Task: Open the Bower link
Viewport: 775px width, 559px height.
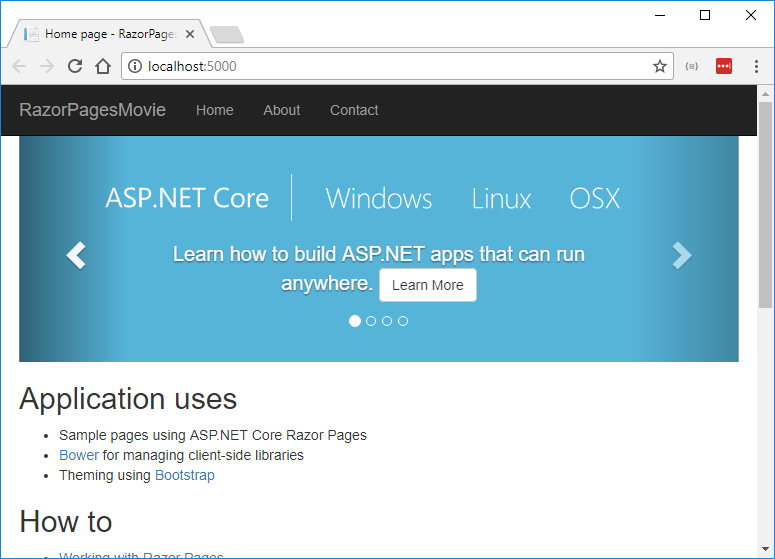Action: pos(79,455)
